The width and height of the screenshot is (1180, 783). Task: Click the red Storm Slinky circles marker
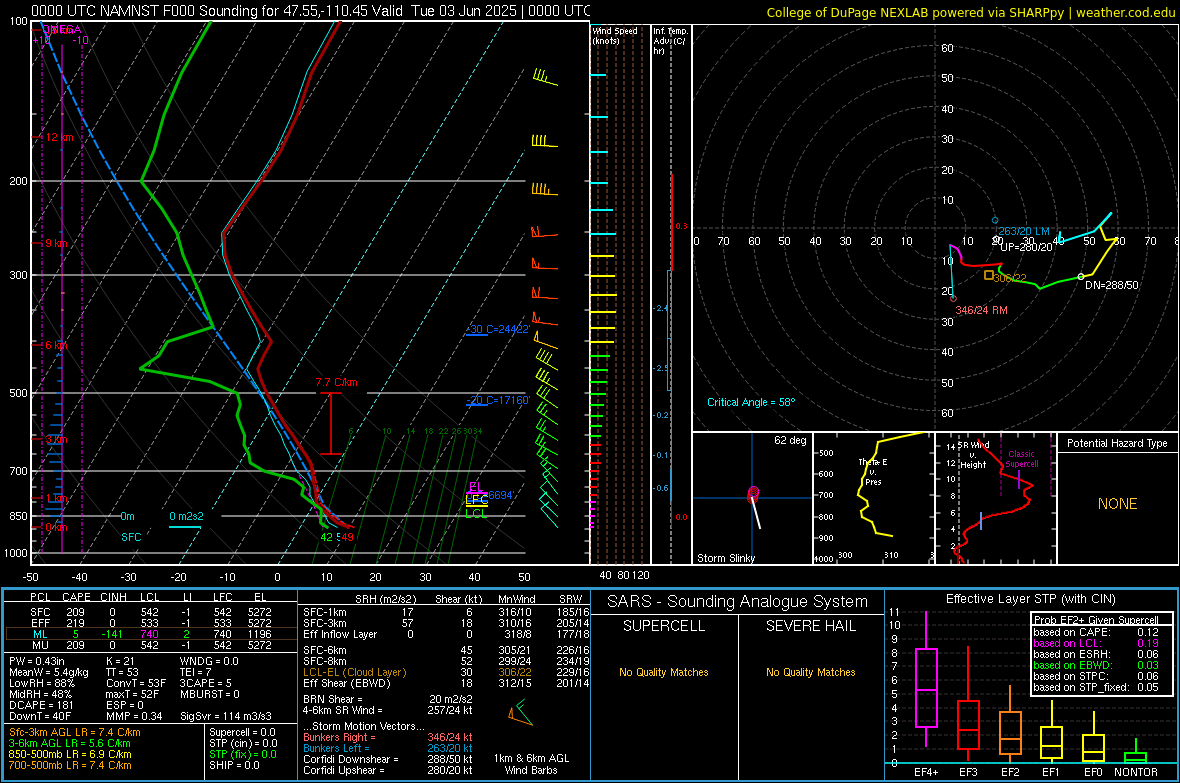click(x=753, y=494)
